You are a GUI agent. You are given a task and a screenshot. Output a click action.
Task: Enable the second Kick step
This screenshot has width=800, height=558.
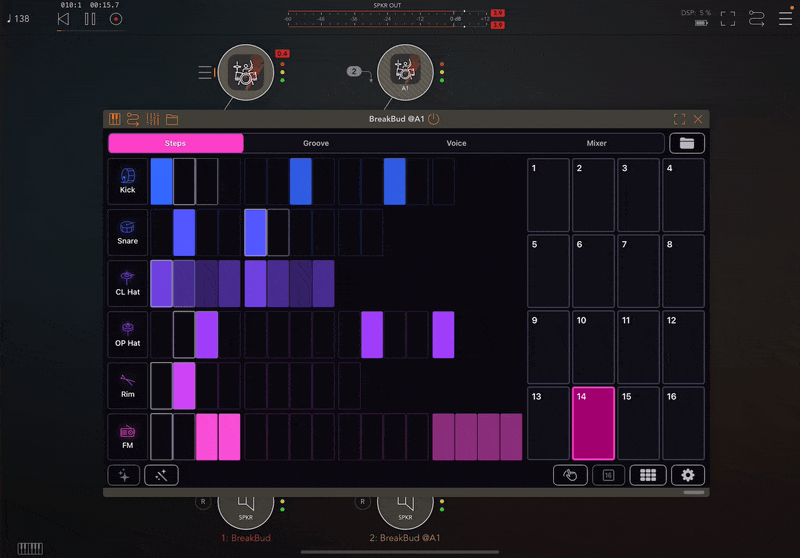tap(184, 182)
